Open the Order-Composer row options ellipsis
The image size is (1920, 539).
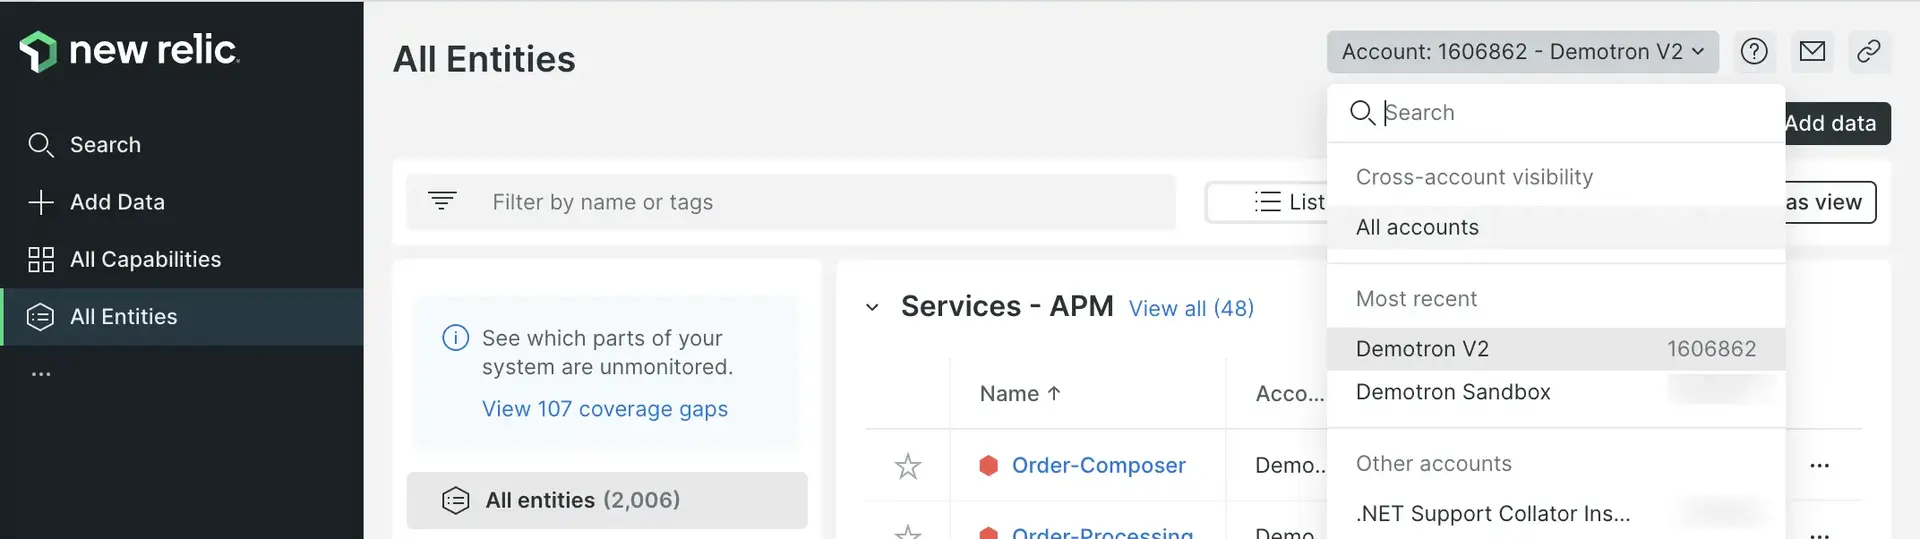(1819, 466)
